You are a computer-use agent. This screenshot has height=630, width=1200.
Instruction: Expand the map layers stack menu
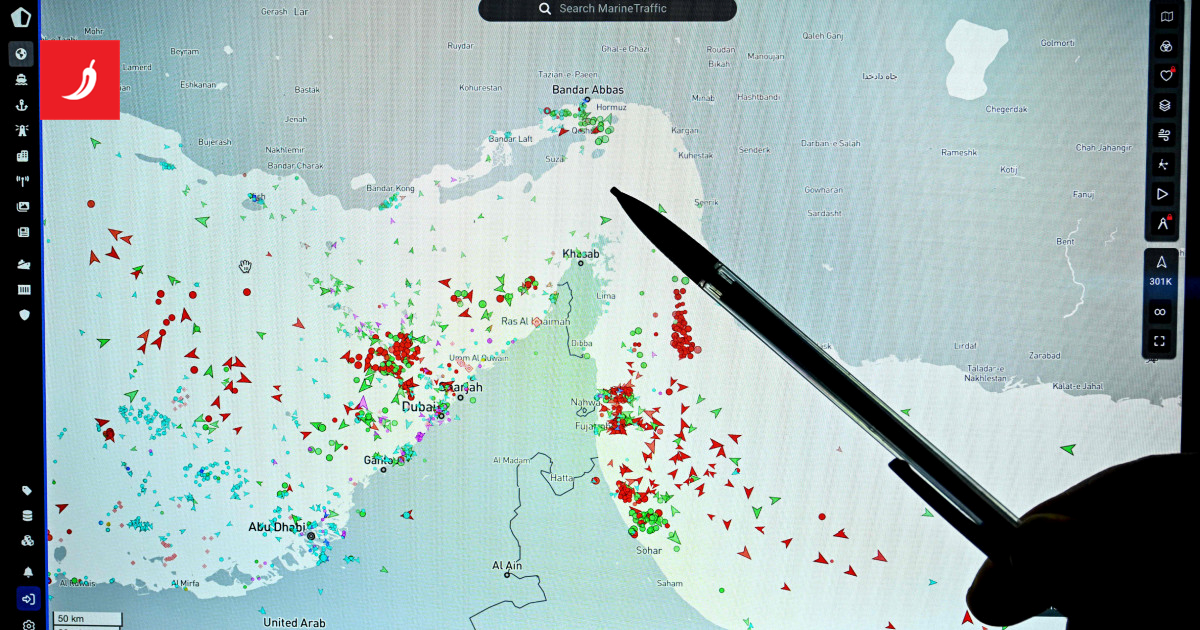point(1164,105)
